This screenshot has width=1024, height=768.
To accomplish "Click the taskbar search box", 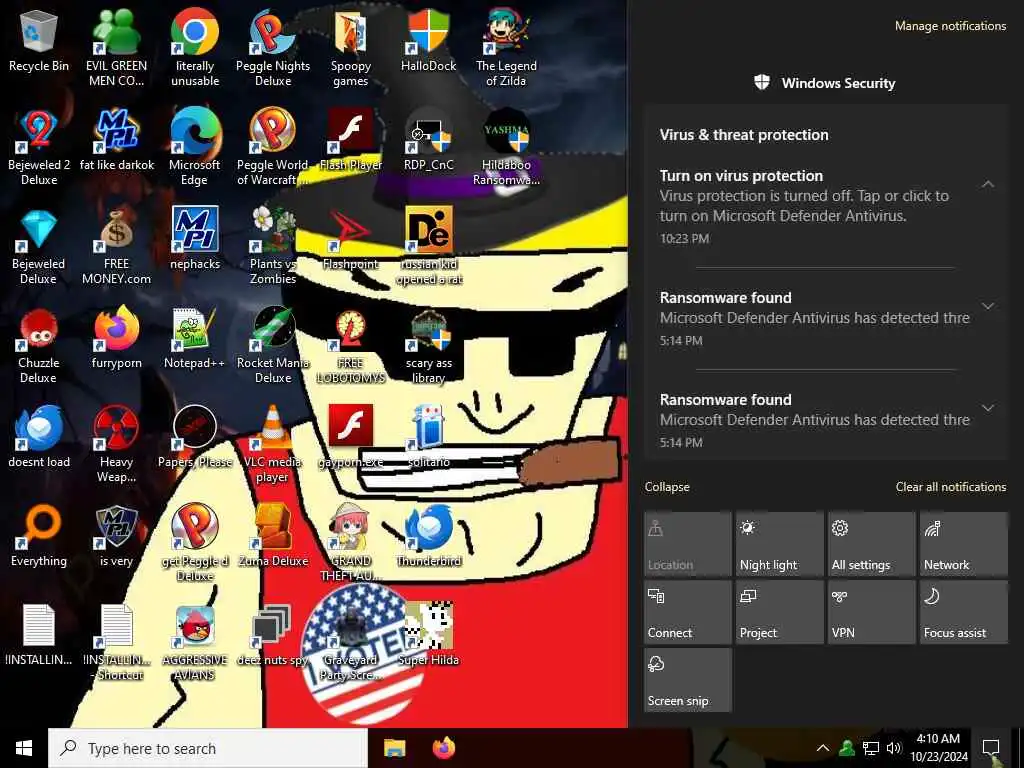I will (208, 748).
